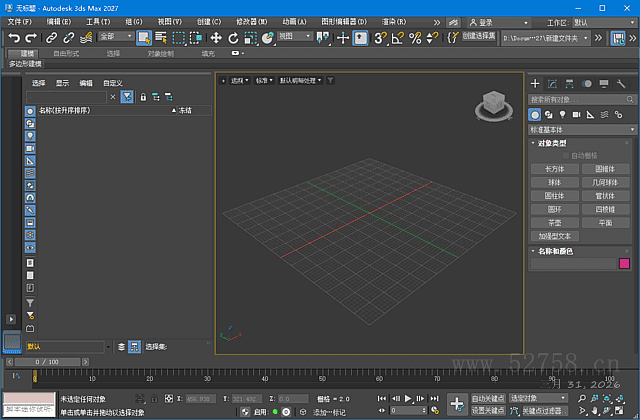640x420 pixels.
Task: Activate the Select and Place tool
Action: (267, 38)
